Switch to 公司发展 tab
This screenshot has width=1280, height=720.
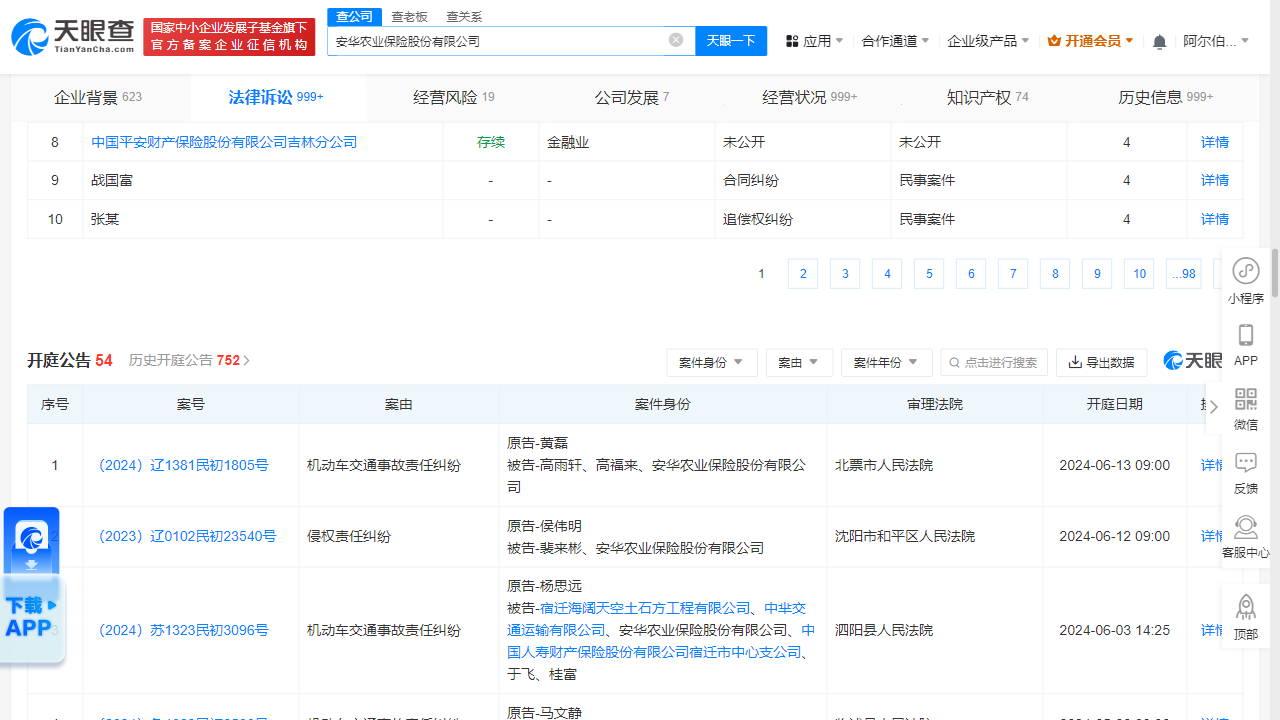click(632, 97)
